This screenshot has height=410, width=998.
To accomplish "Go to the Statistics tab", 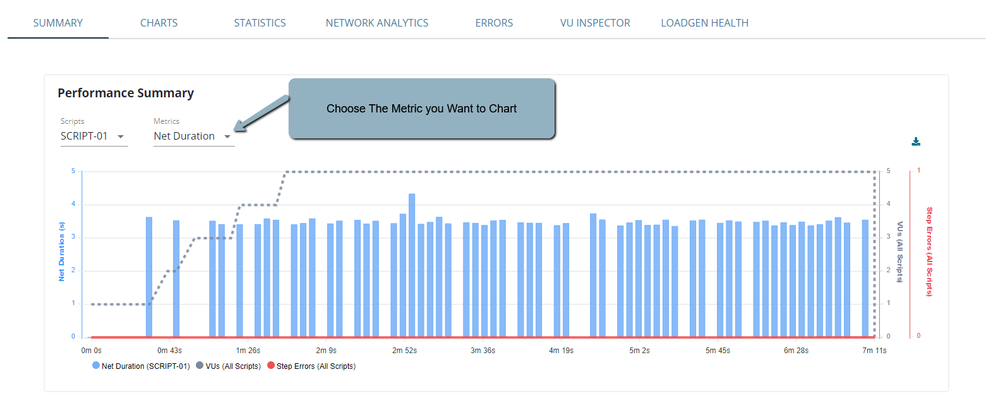I will coord(259,23).
